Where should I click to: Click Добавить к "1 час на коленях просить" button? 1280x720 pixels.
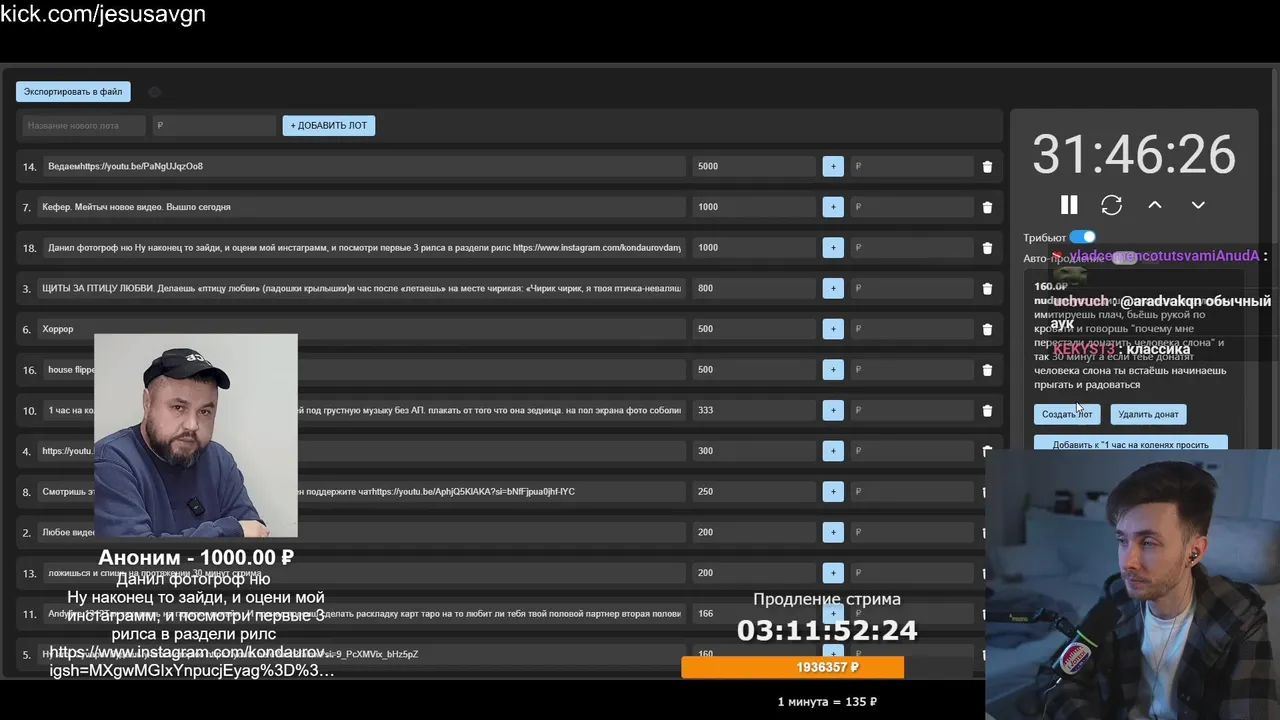1130,445
